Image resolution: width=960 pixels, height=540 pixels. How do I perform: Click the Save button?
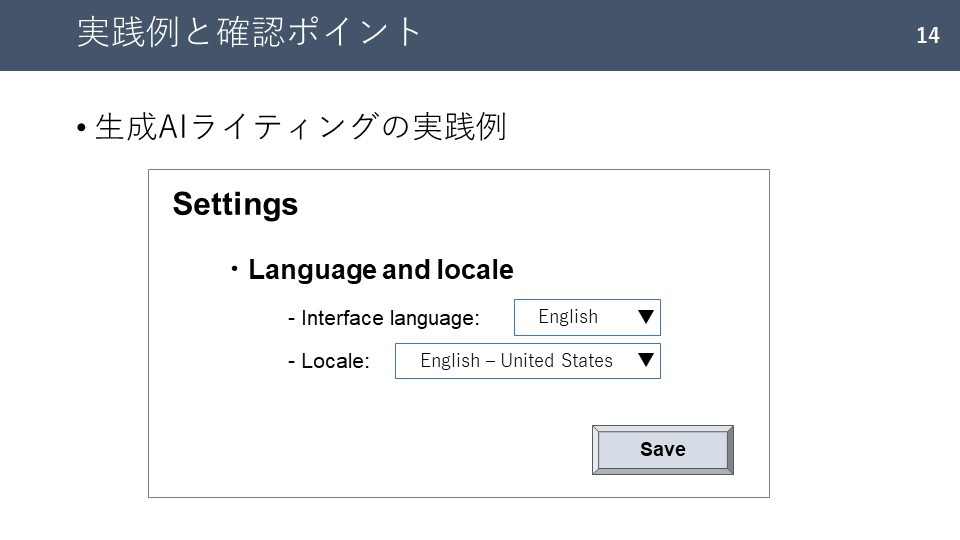[x=662, y=450]
